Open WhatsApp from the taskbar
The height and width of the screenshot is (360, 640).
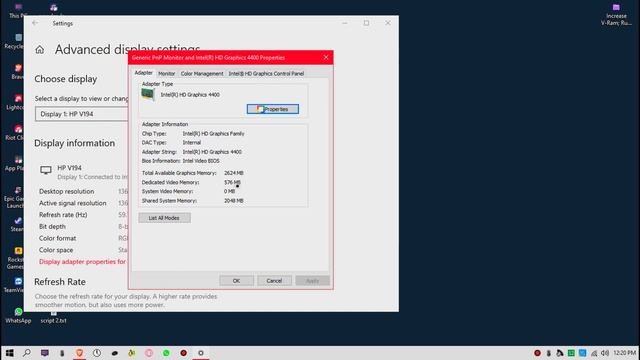click(x=166, y=353)
